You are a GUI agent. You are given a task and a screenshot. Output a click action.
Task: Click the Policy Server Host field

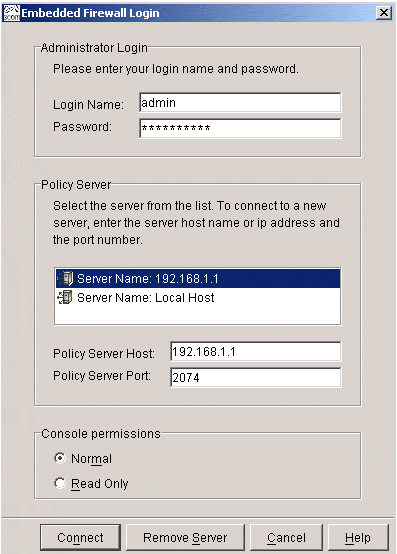point(255,352)
